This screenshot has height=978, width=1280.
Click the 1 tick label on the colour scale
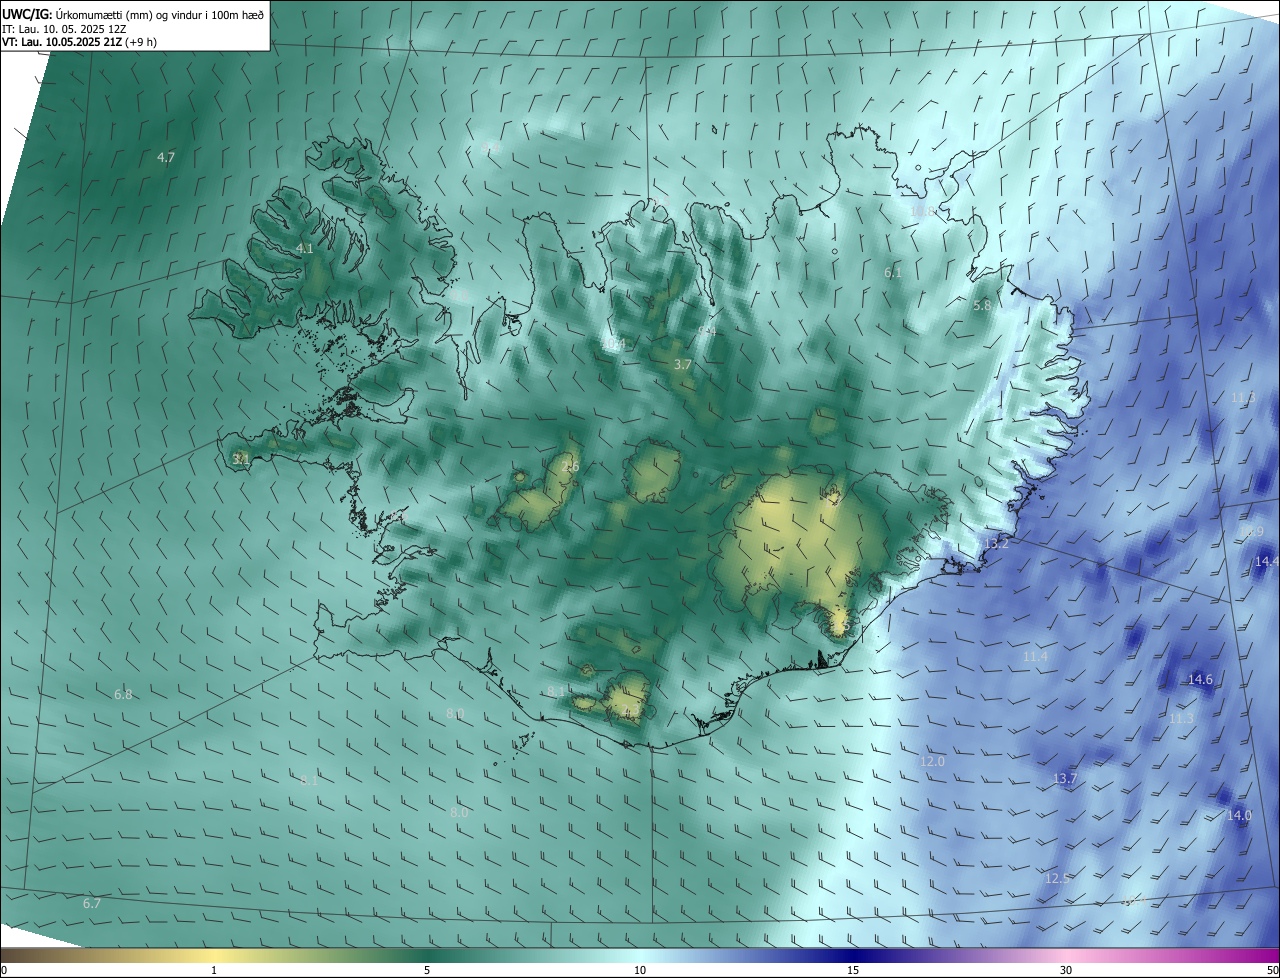214,970
